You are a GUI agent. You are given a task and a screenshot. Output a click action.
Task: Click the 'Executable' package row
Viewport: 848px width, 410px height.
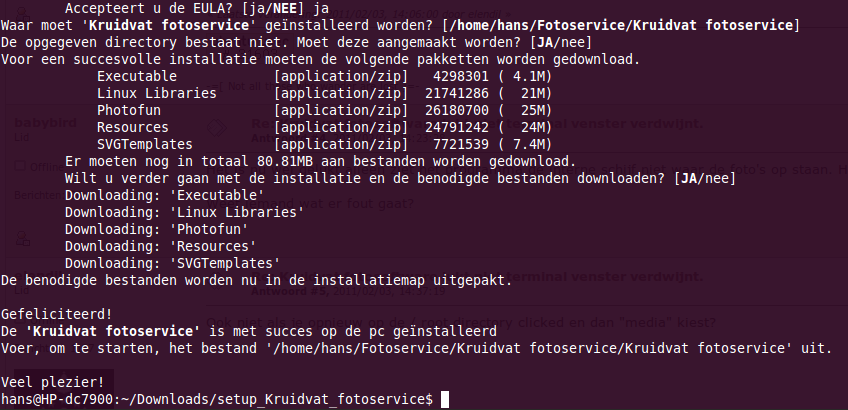point(324,76)
